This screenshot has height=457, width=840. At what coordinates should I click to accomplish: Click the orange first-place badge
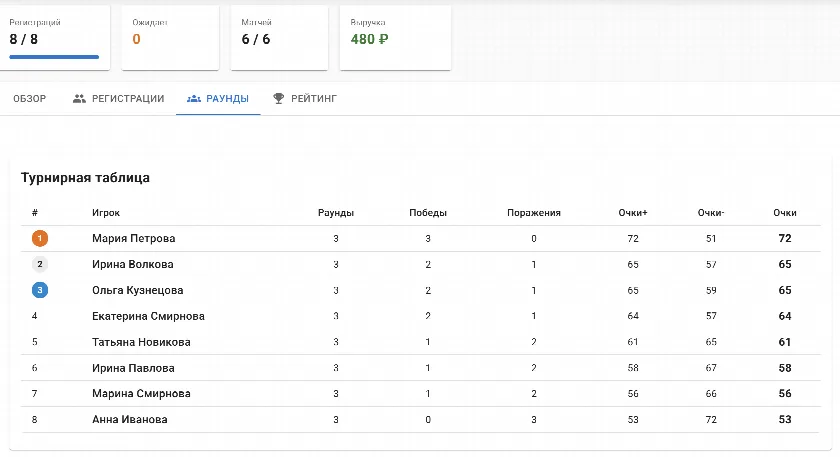tap(40, 238)
